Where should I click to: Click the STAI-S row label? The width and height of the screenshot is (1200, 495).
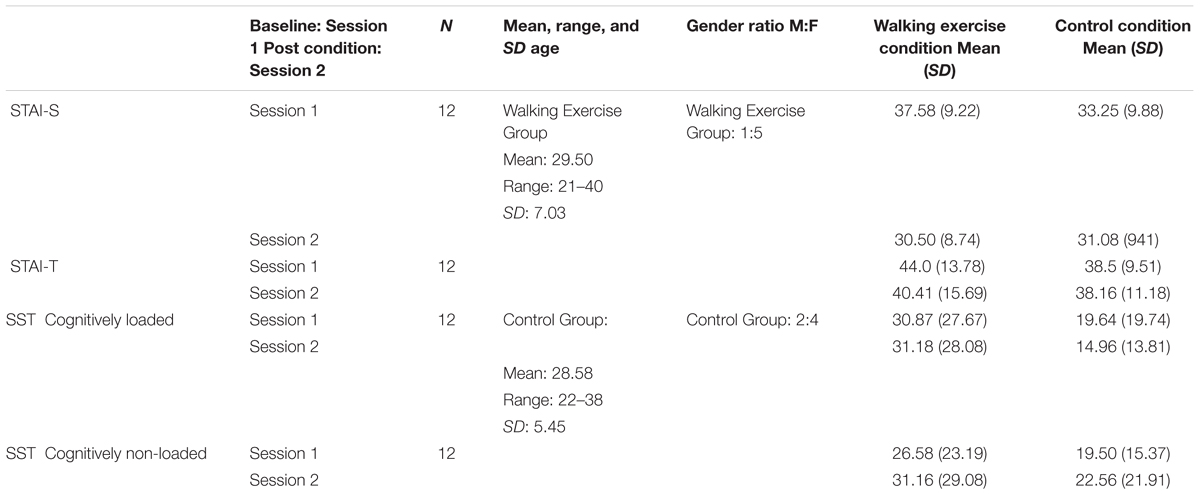[33, 111]
